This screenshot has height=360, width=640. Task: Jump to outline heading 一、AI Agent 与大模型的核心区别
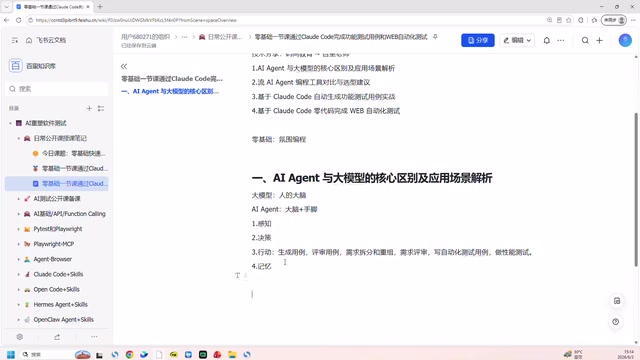pyautogui.click(x=170, y=91)
